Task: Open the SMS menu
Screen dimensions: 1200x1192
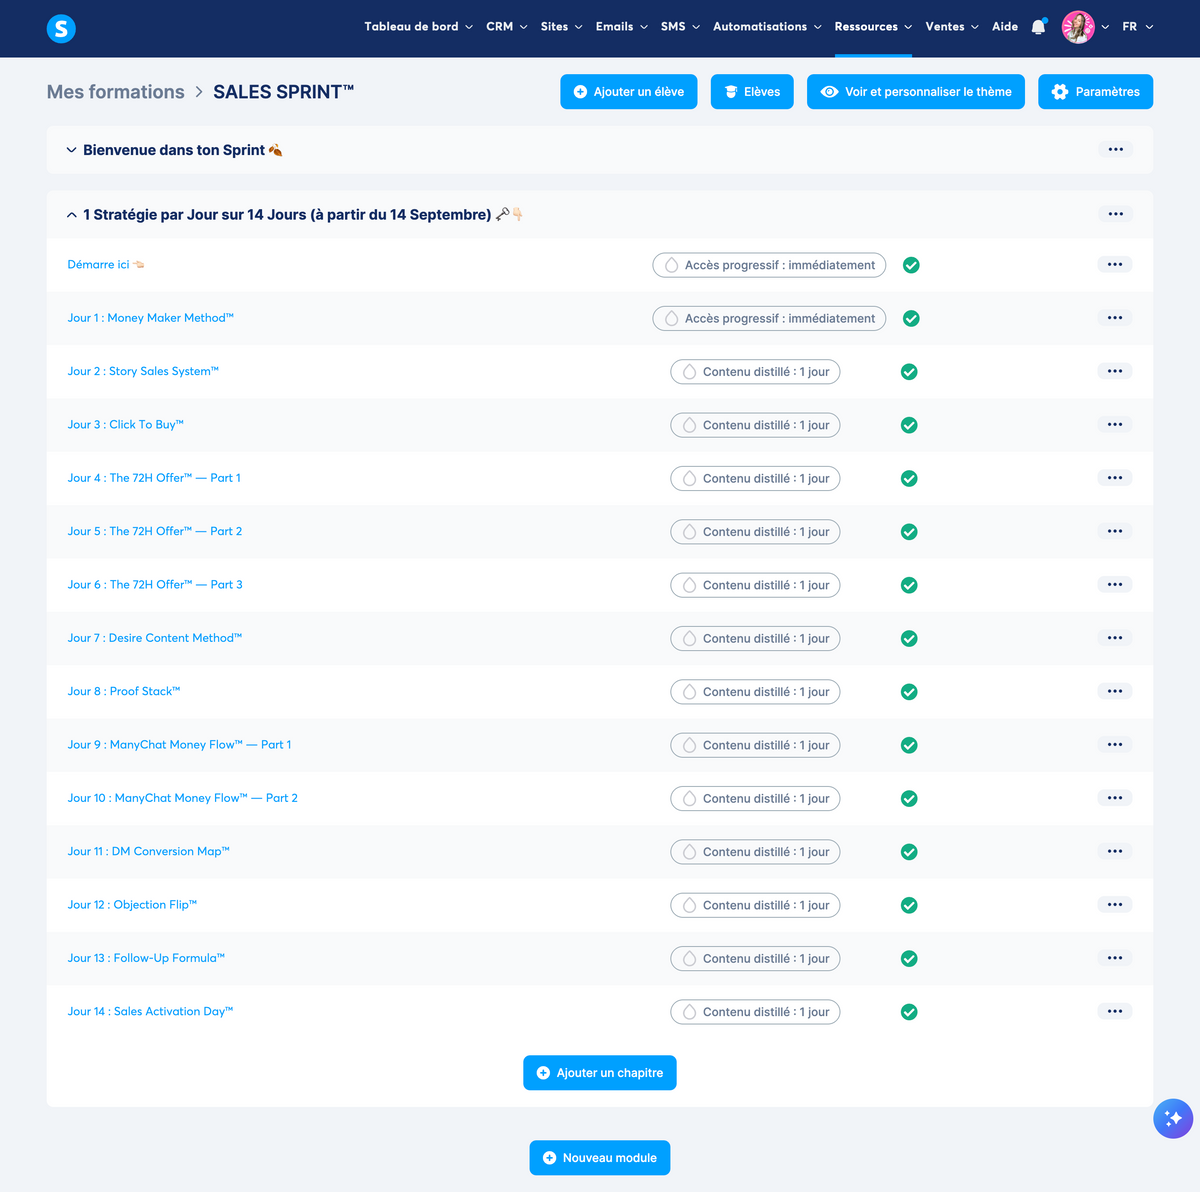Action: 680,27
